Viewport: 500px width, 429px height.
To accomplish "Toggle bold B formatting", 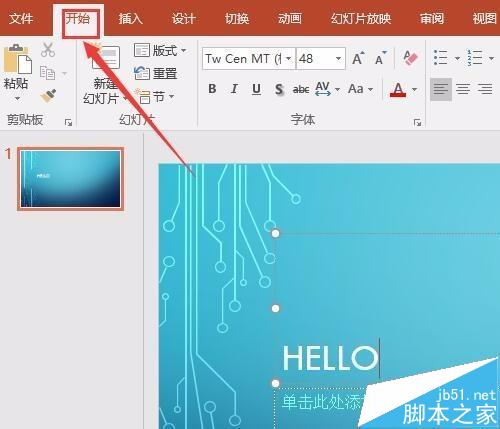I will coord(212,89).
